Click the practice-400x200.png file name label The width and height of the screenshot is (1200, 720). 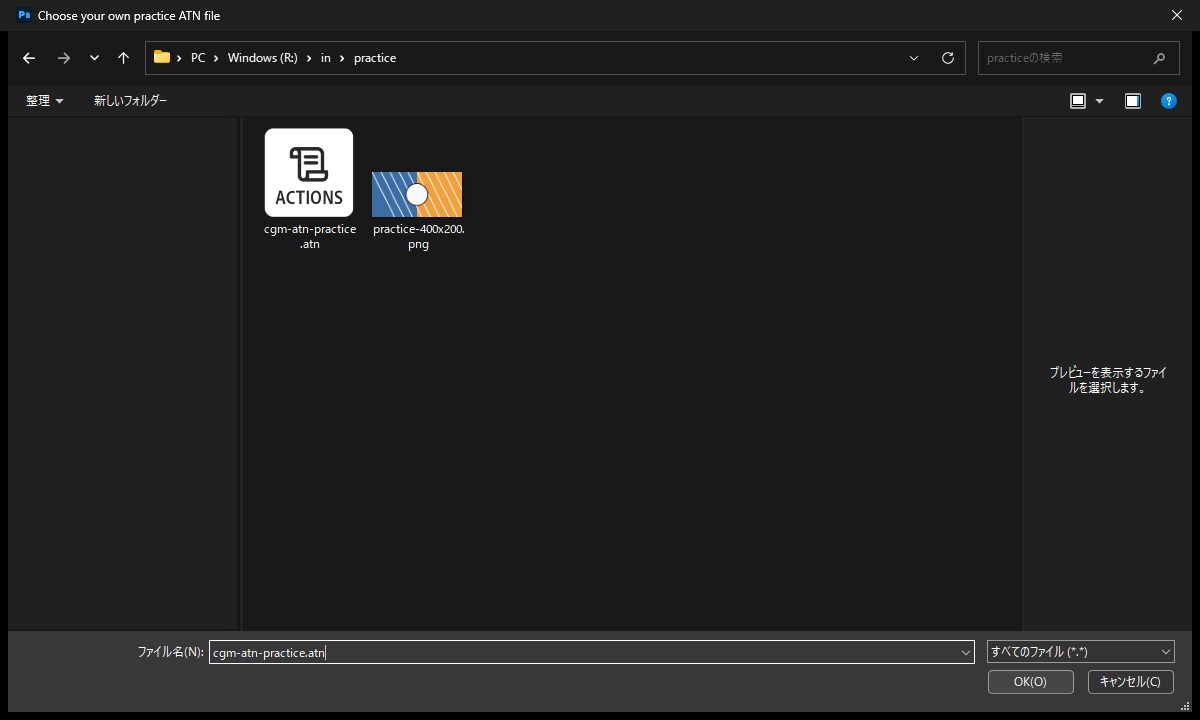click(x=419, y=236)
